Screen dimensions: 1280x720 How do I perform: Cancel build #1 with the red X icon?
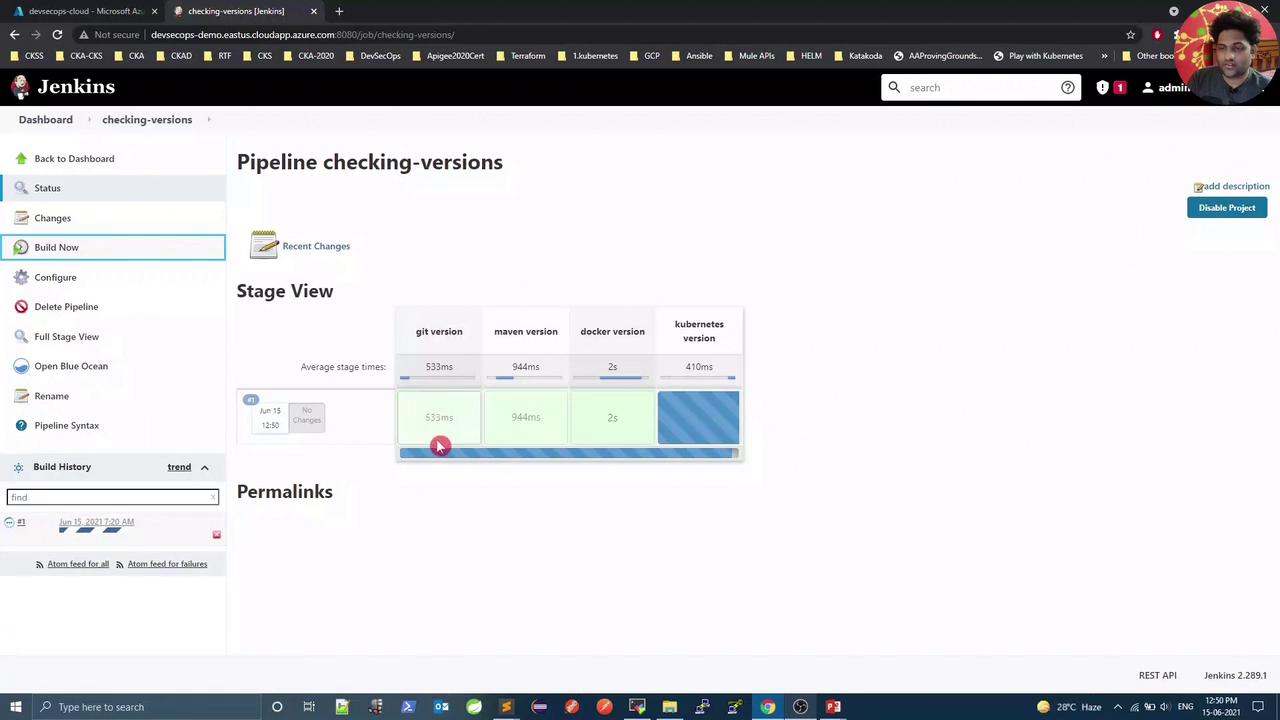[216, 535]
